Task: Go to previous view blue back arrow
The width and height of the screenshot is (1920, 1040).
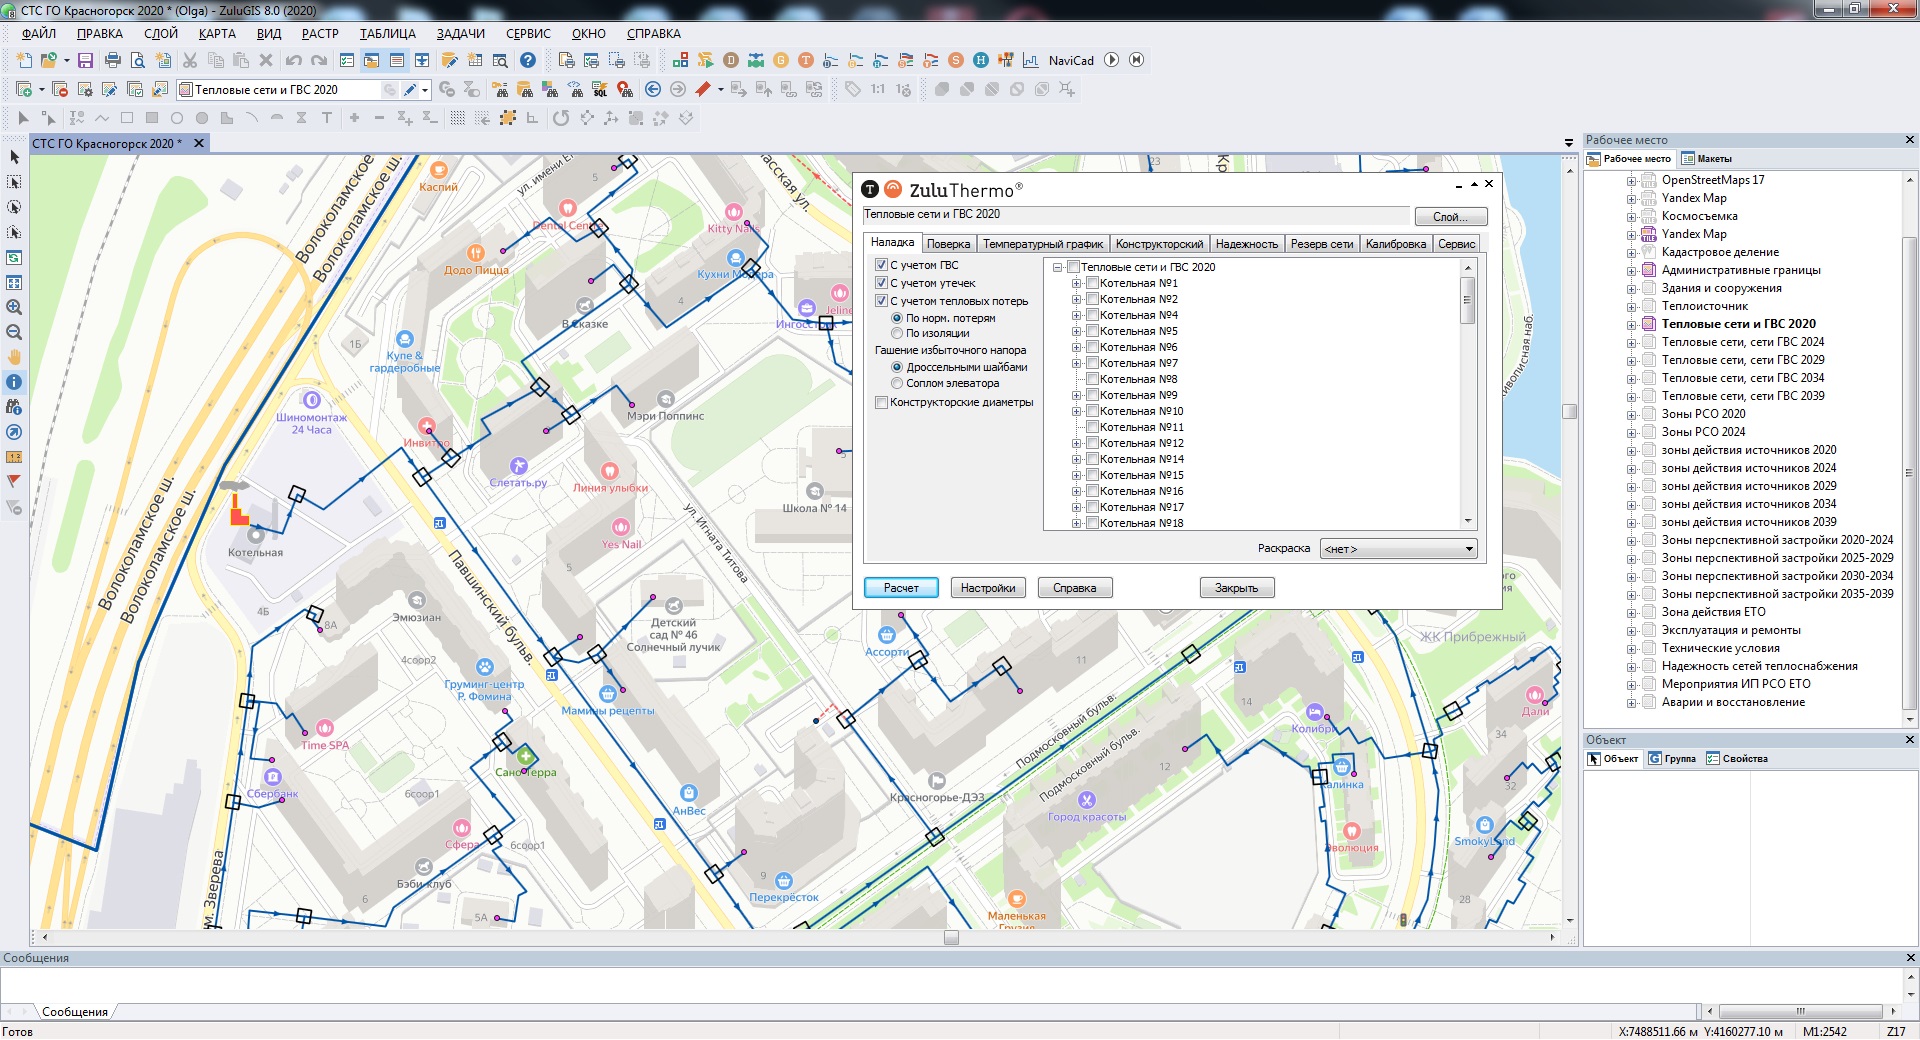Action: click(653, 90)
